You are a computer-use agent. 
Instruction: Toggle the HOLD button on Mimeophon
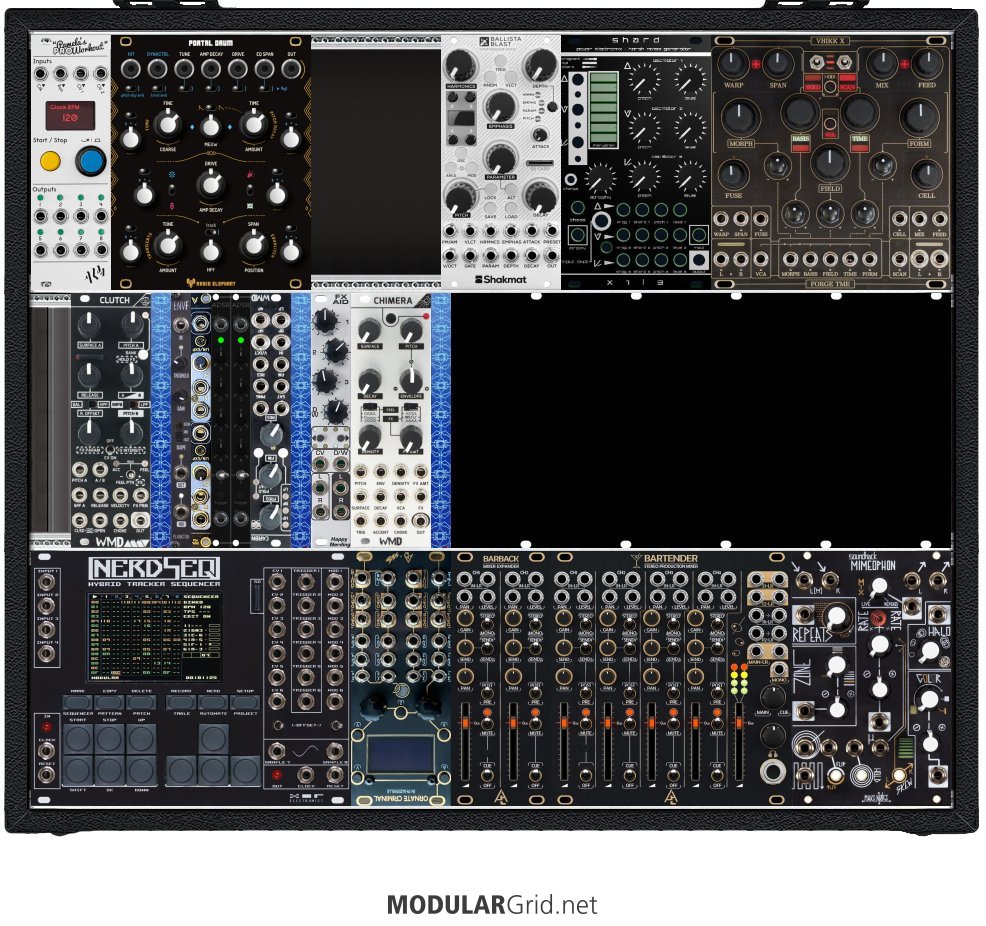[x=861, y=776]
